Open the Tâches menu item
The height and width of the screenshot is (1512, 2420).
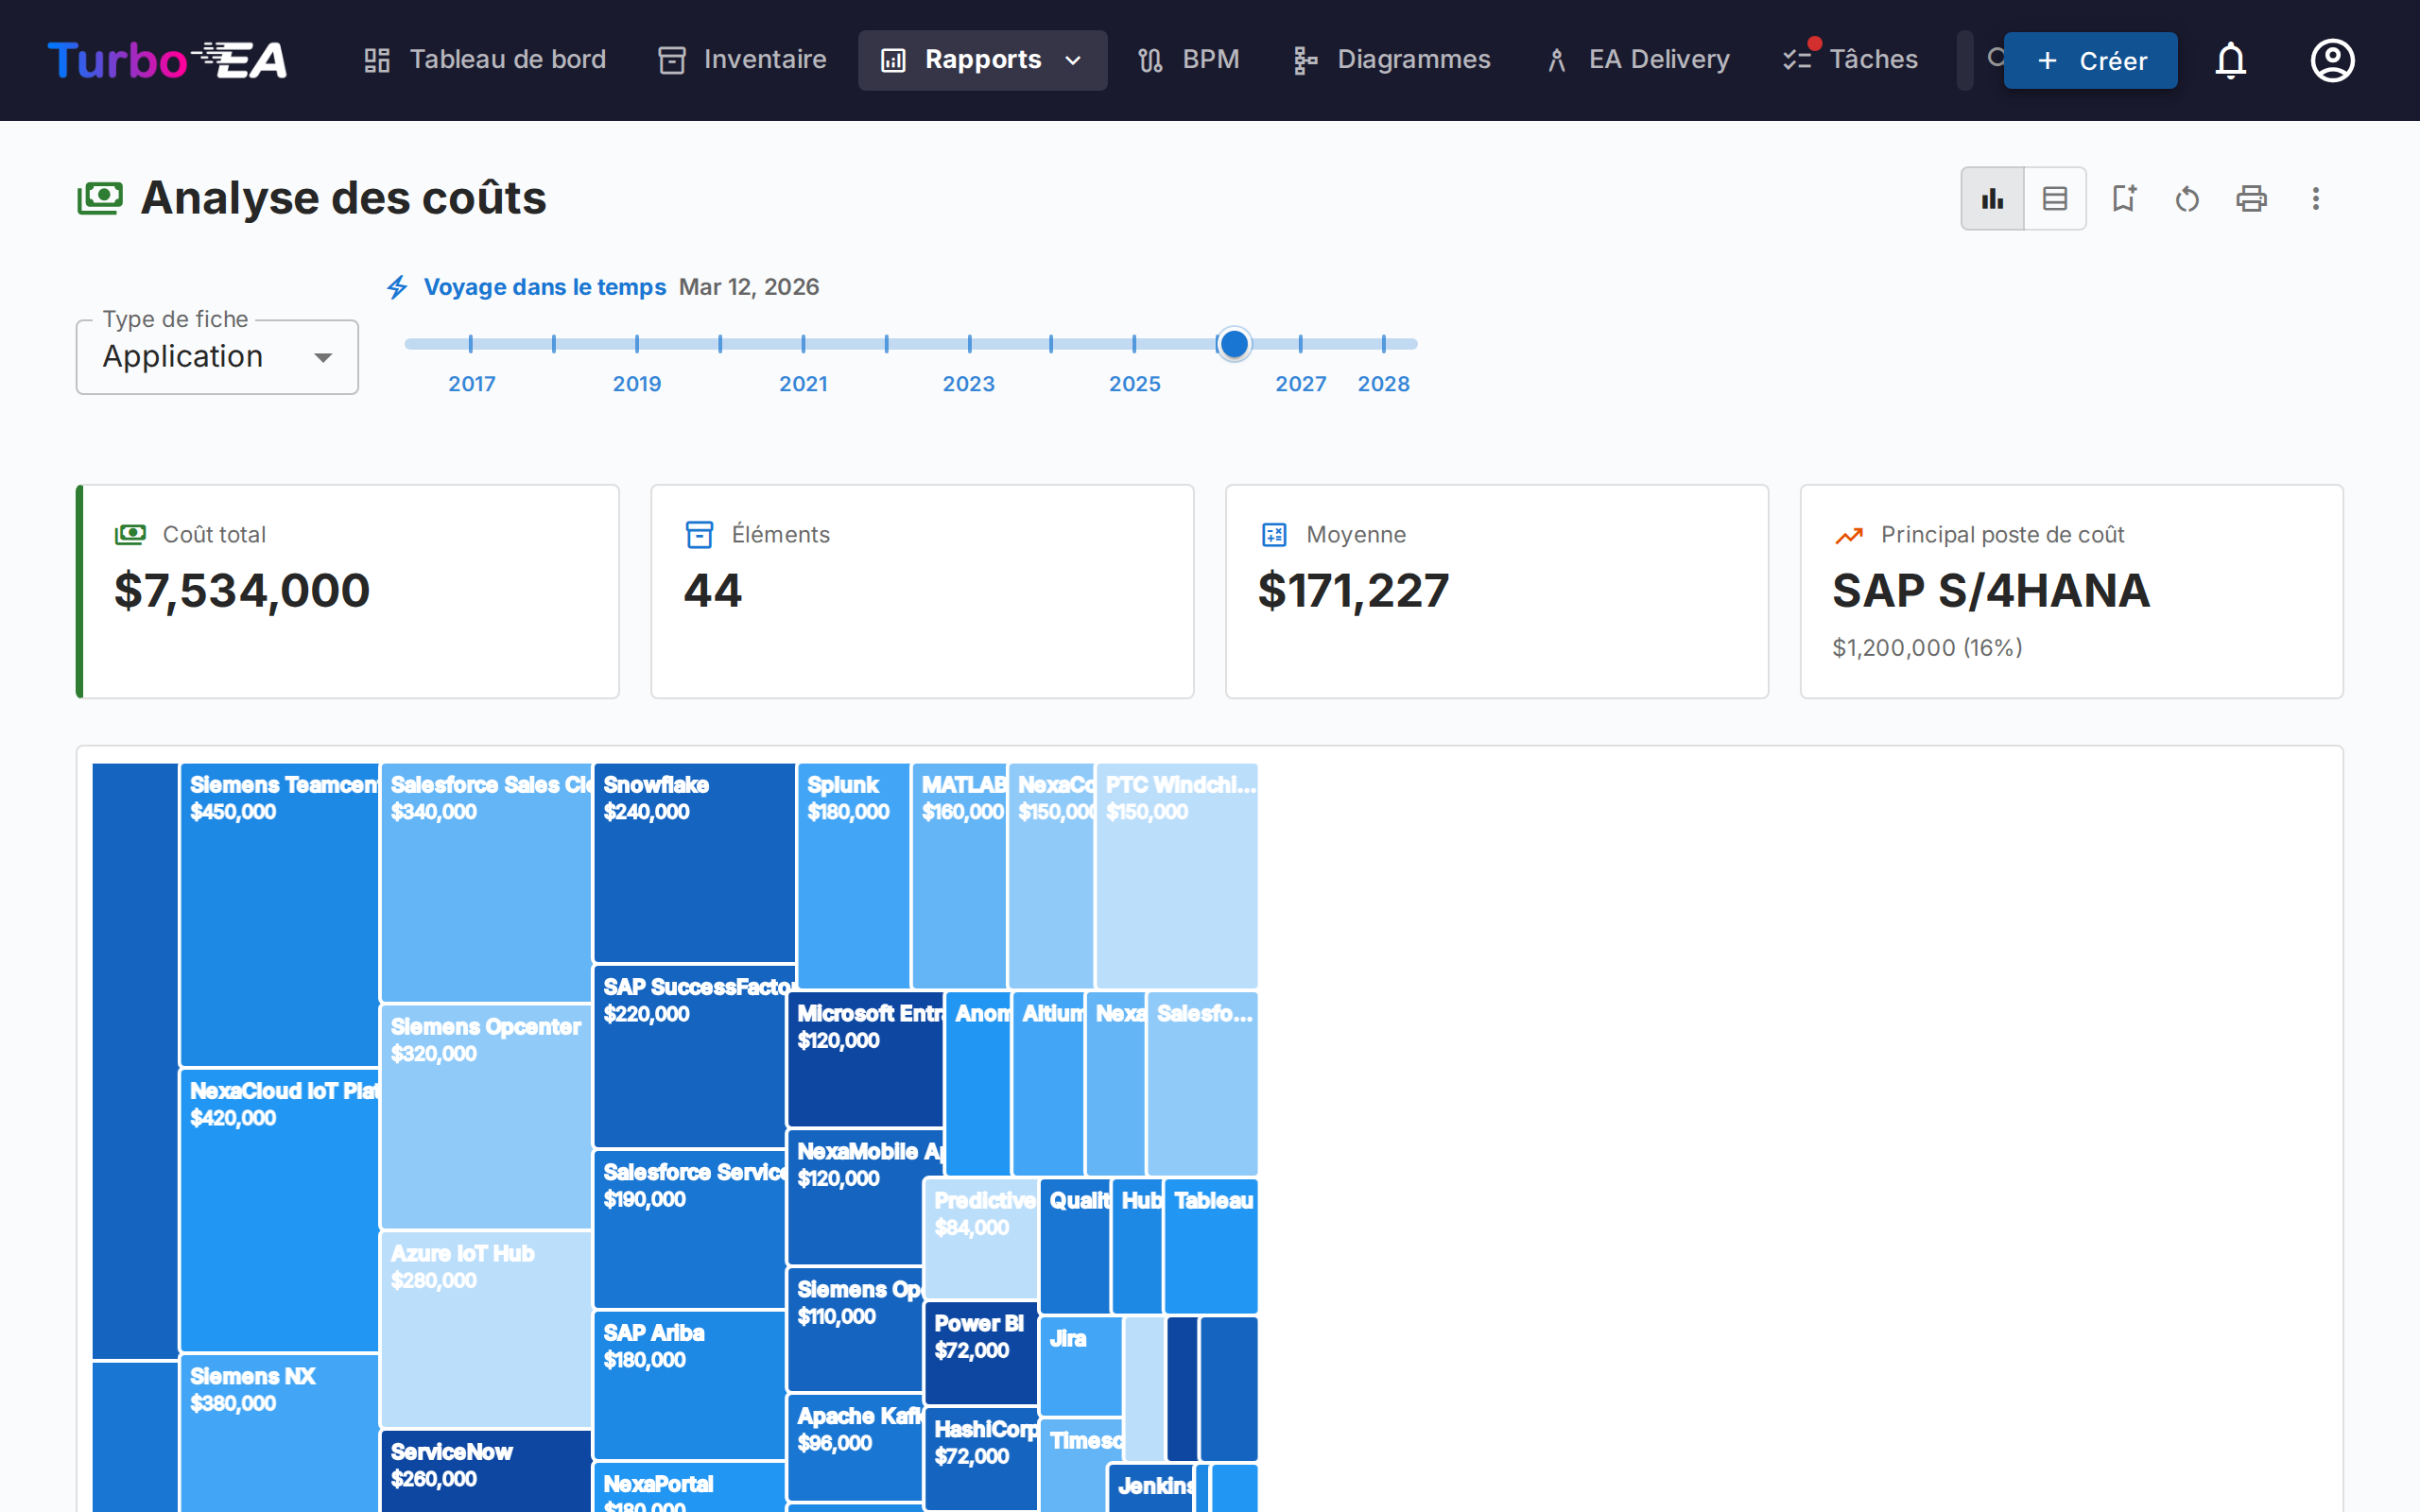(x=1851, y=60)
